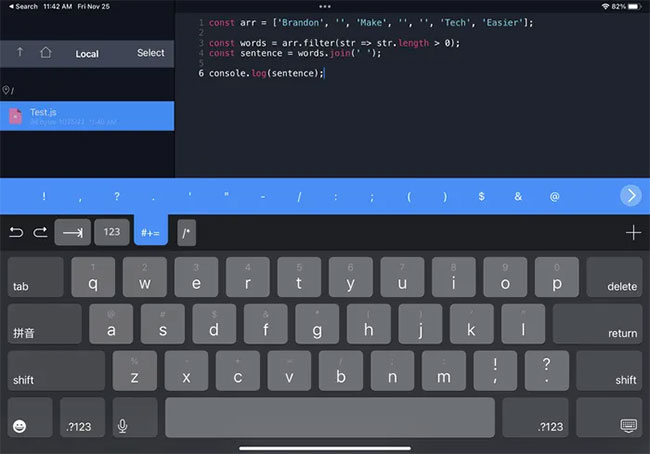Add a new snippet with plus icon
This screenshot has height=454, width=650.
pyautogui.click(x=633, y=233)
